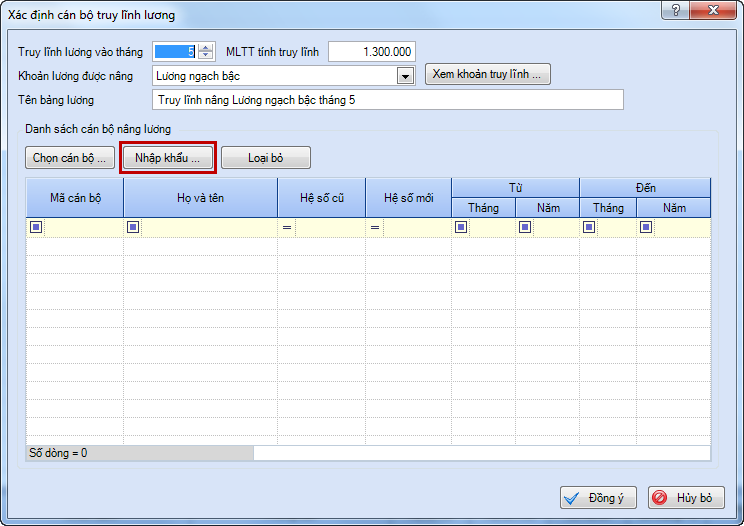Click the Hệ số cũ column header

[321, 198]
